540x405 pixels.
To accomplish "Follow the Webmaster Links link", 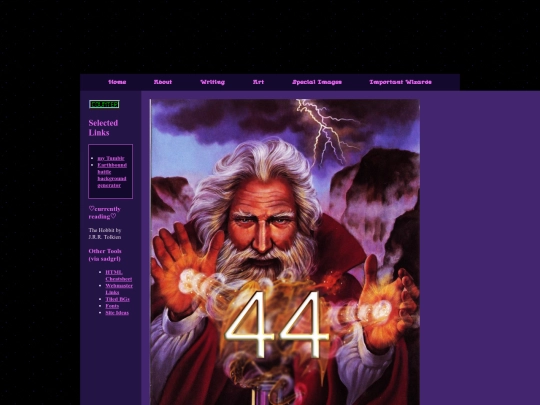I will point(119,289).
